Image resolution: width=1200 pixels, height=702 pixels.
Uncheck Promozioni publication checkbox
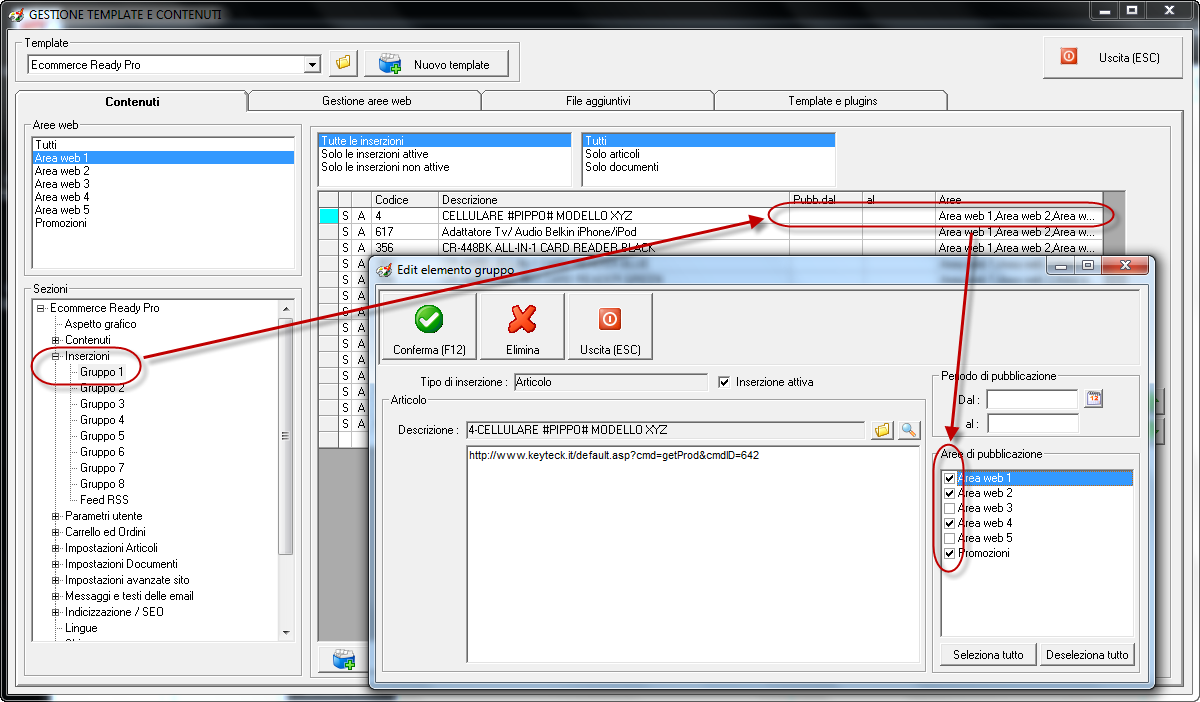coord(949,554)
